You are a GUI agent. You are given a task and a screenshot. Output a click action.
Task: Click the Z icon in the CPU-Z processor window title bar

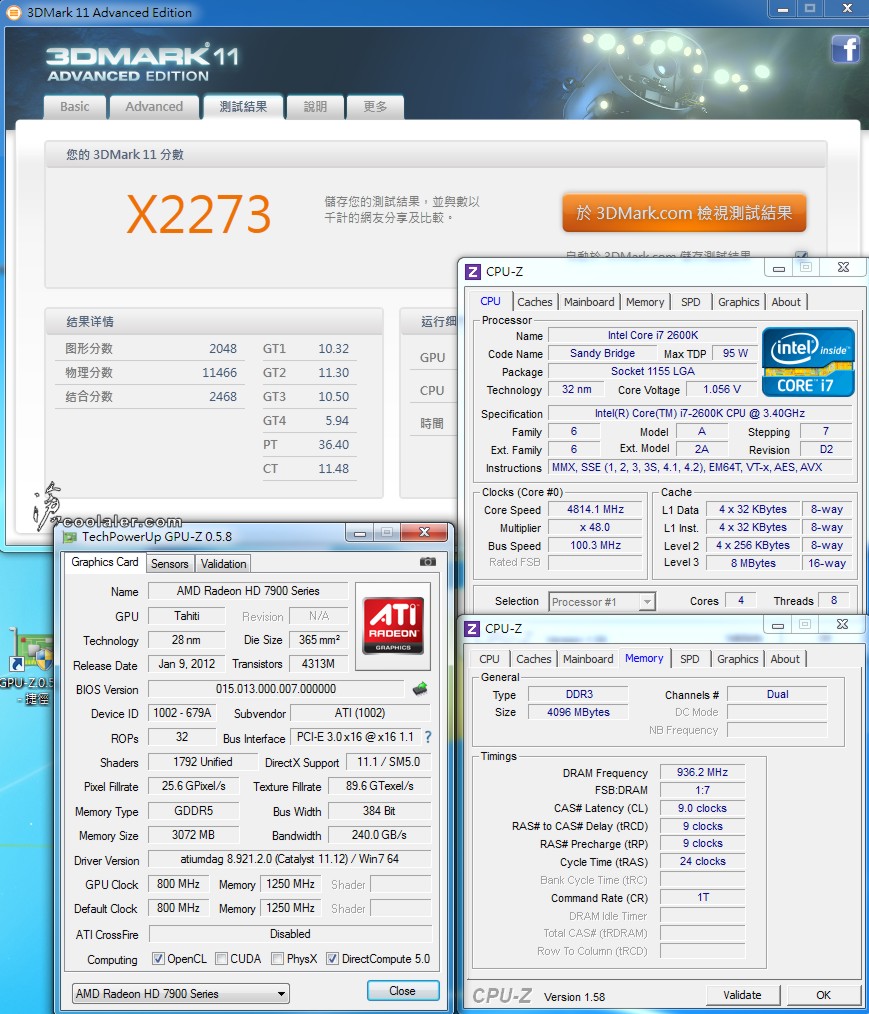(473, 272)
